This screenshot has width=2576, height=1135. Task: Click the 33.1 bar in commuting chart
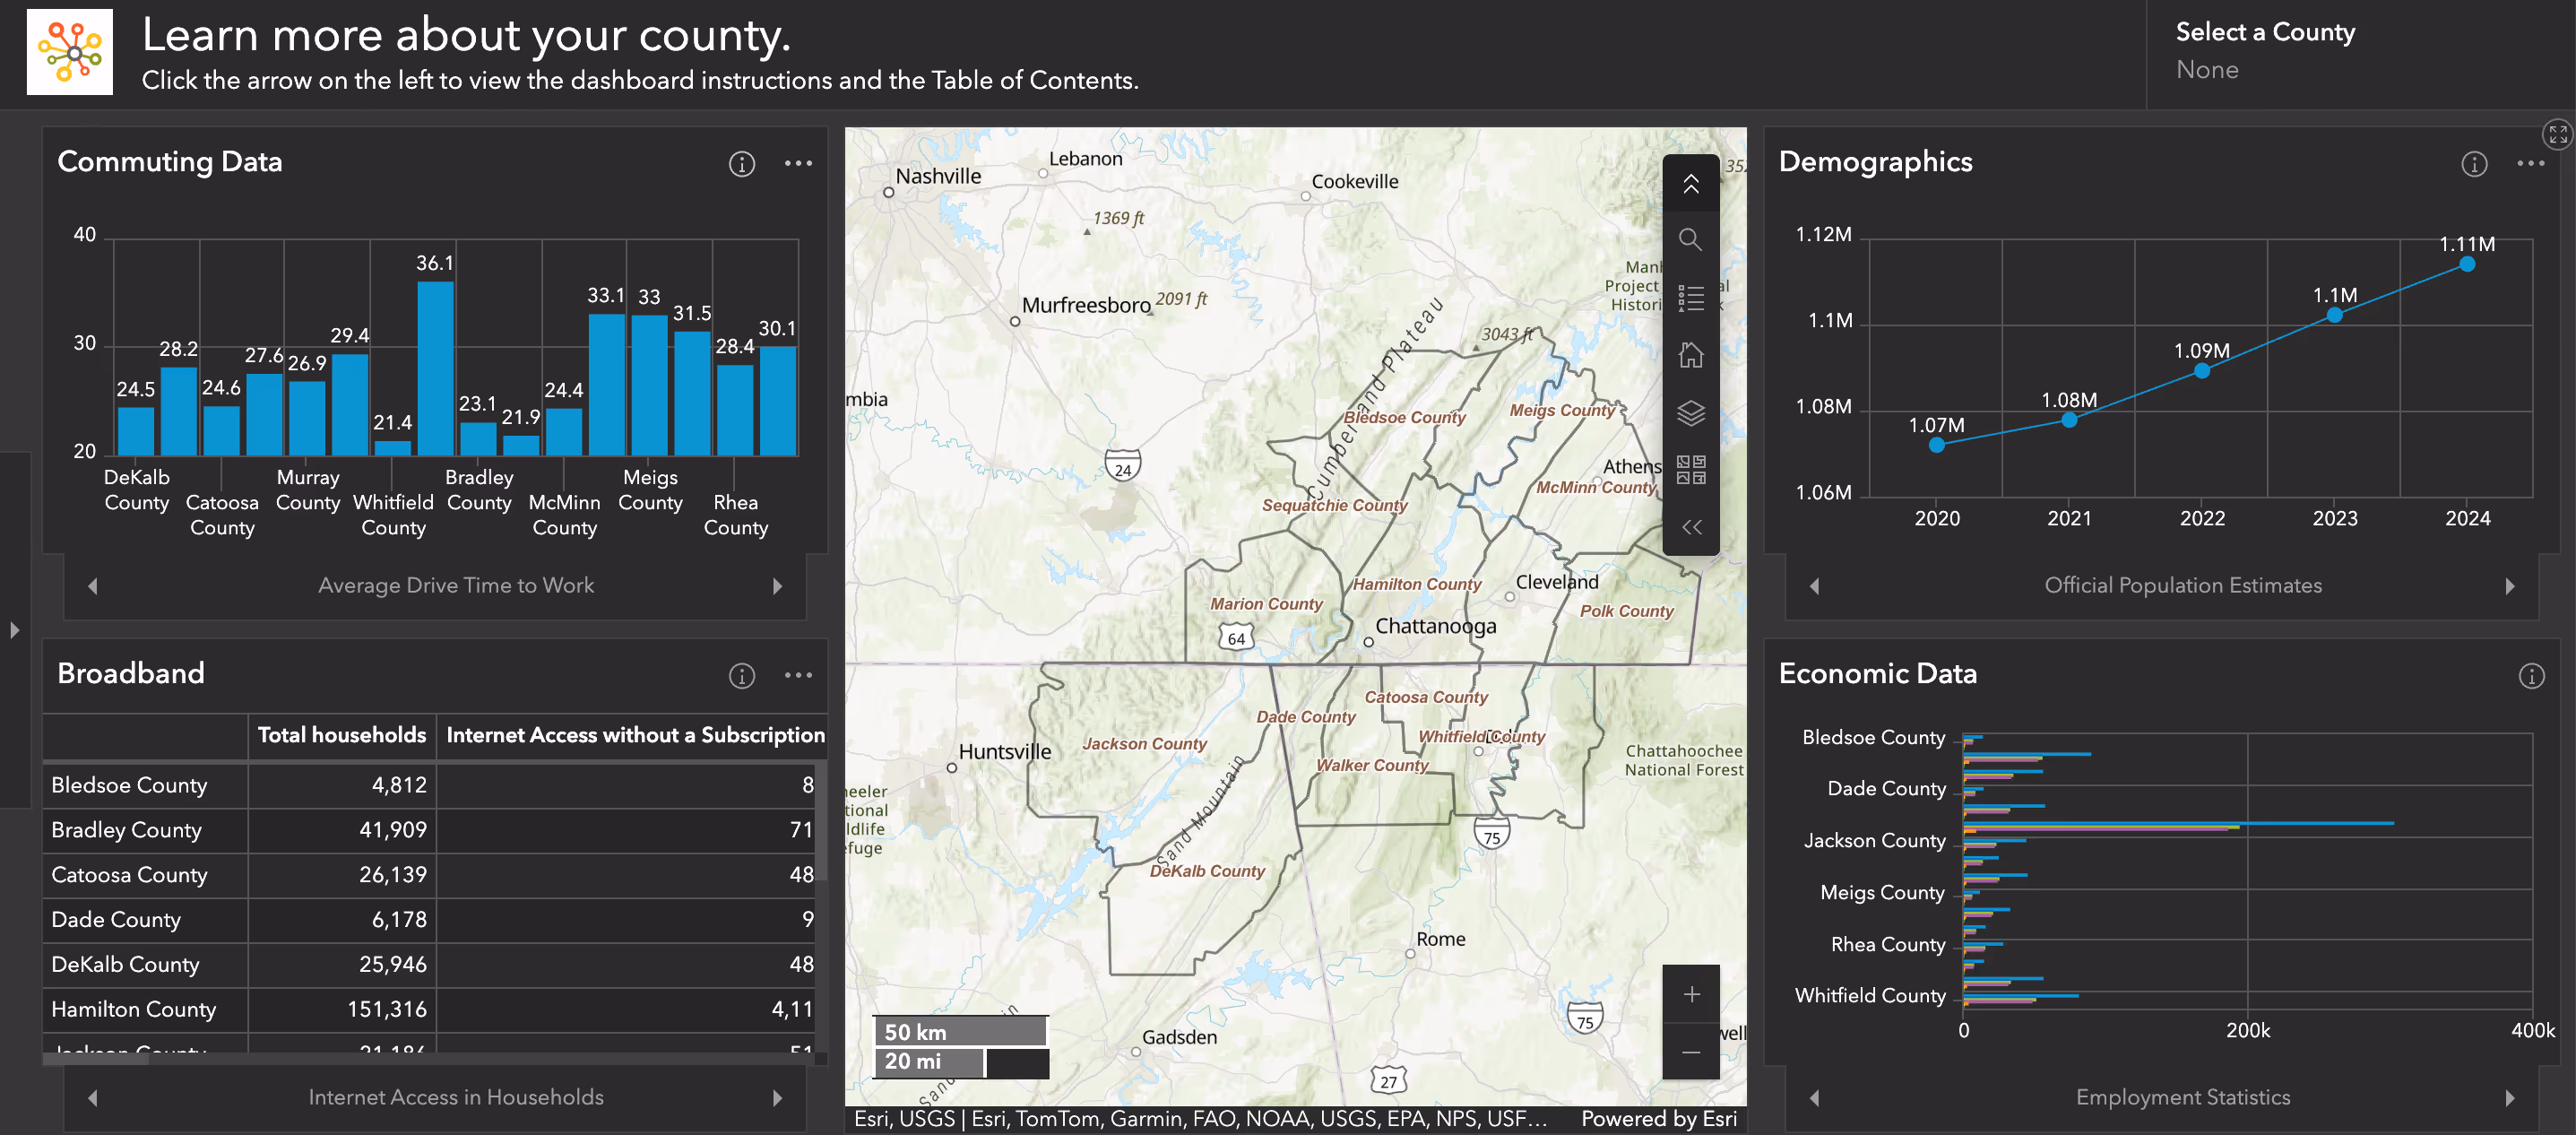click(x=606, y=385)
